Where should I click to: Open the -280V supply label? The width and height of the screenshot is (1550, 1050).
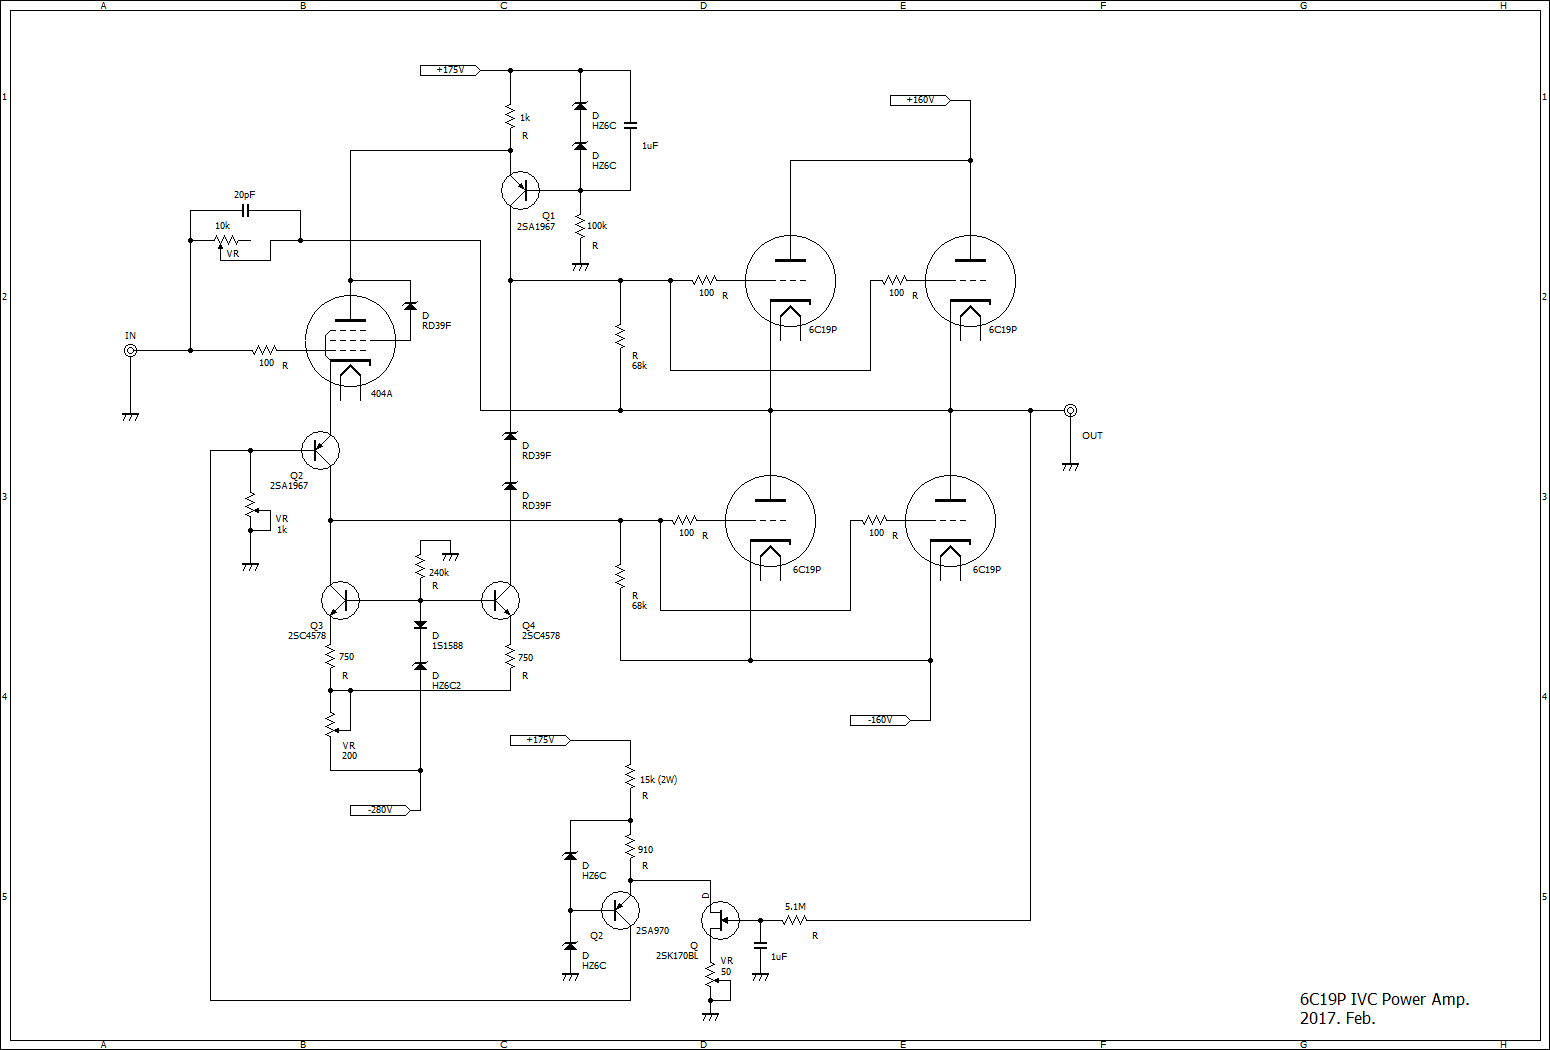click(379, 810)
